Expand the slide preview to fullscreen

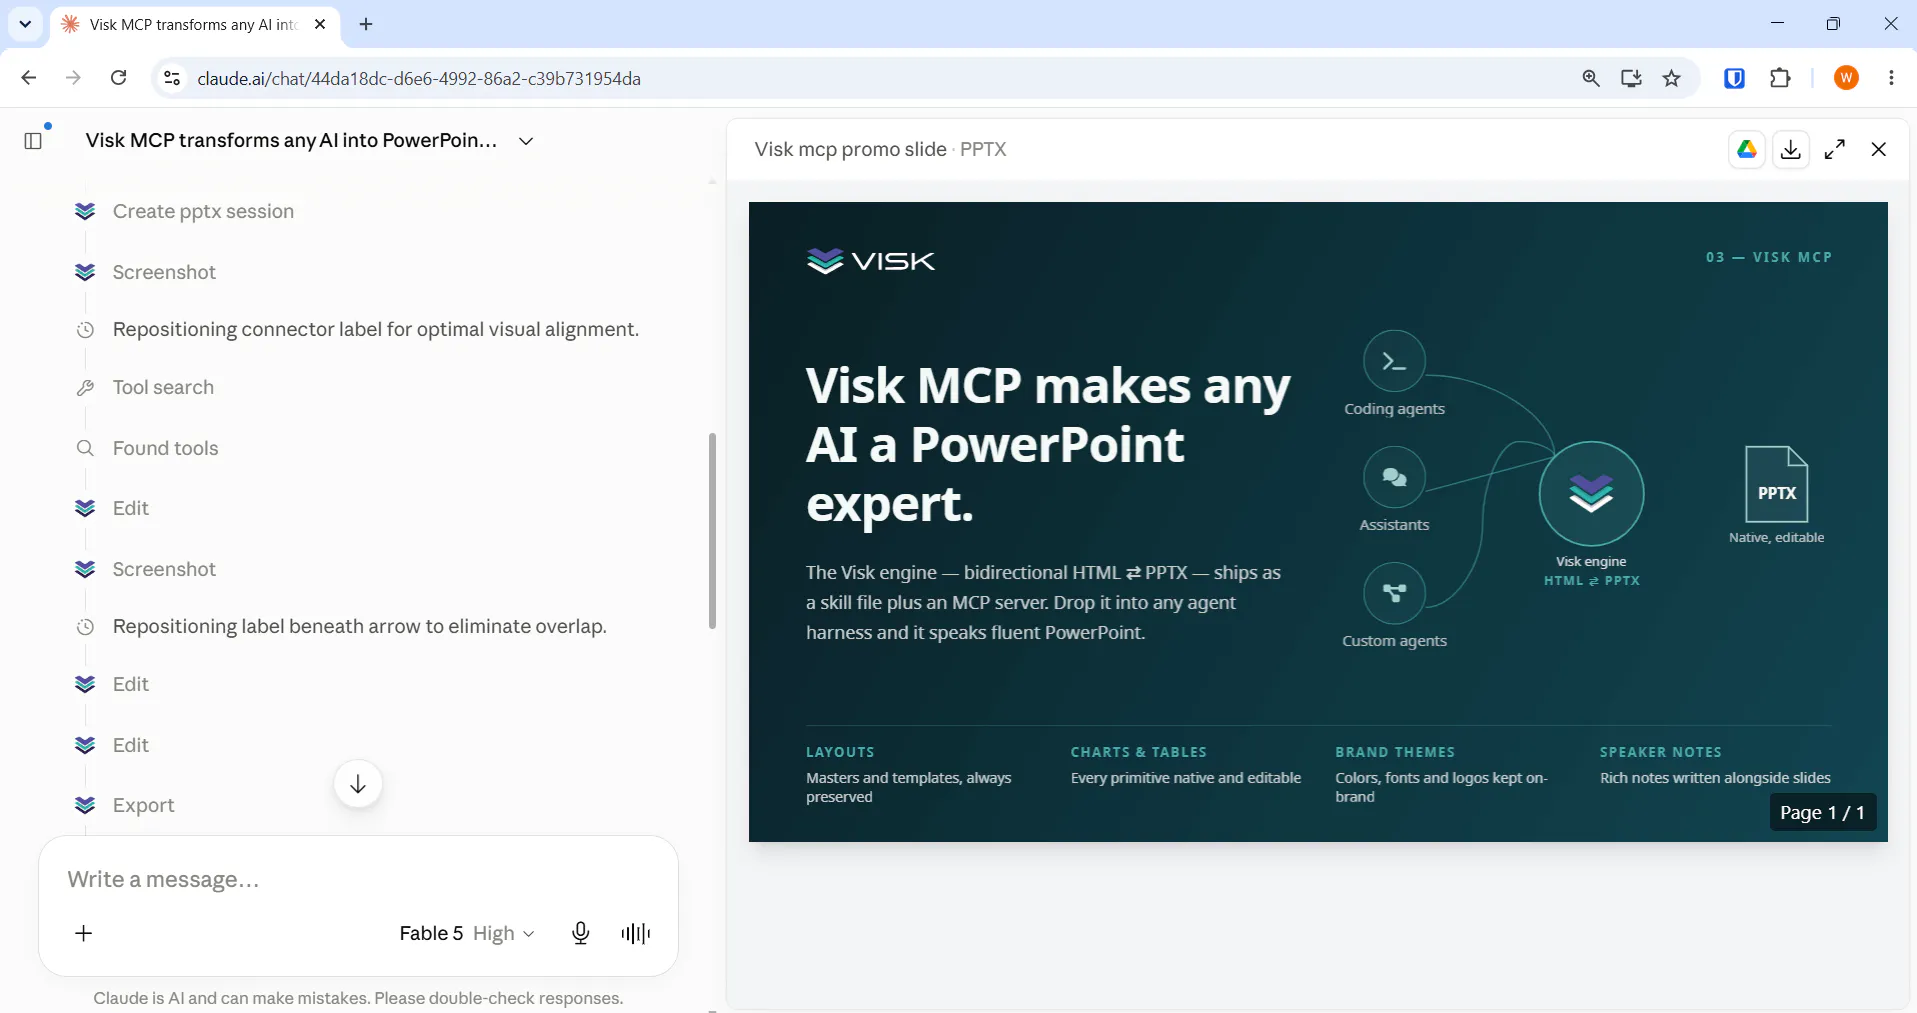point(1835,149)
